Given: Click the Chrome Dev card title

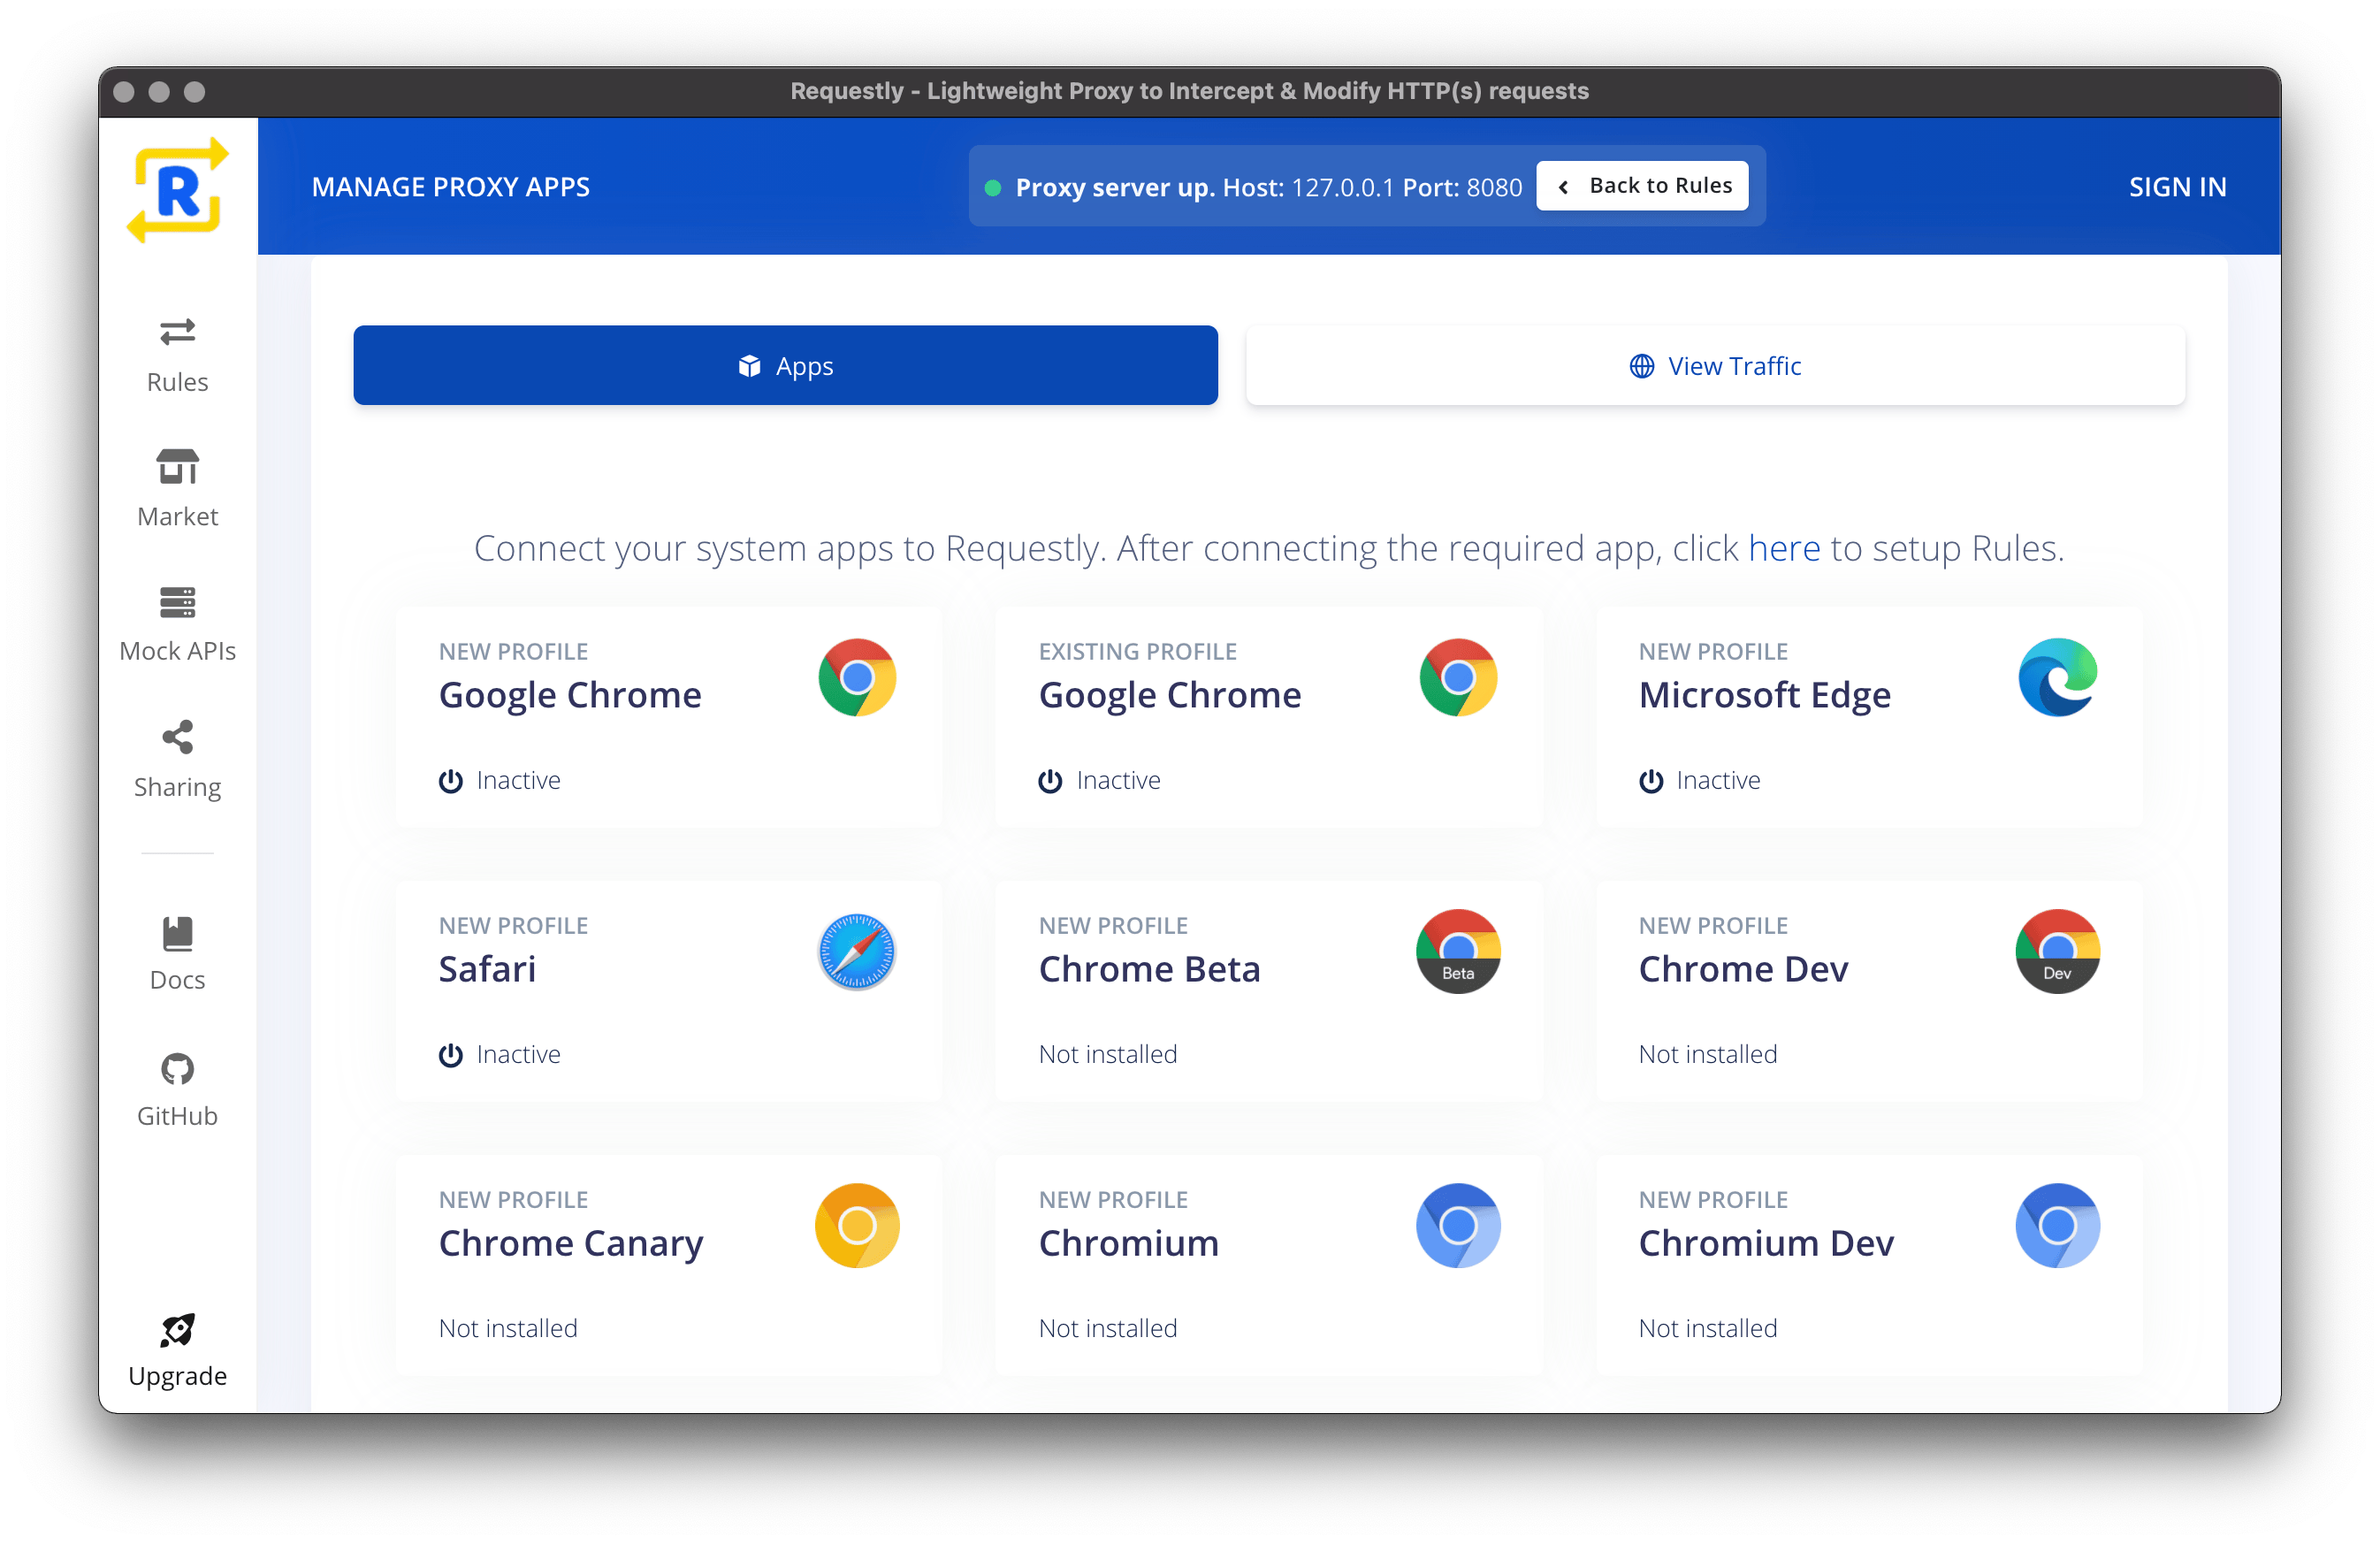Looking at the screenshot, I should tap(1743, 969).
